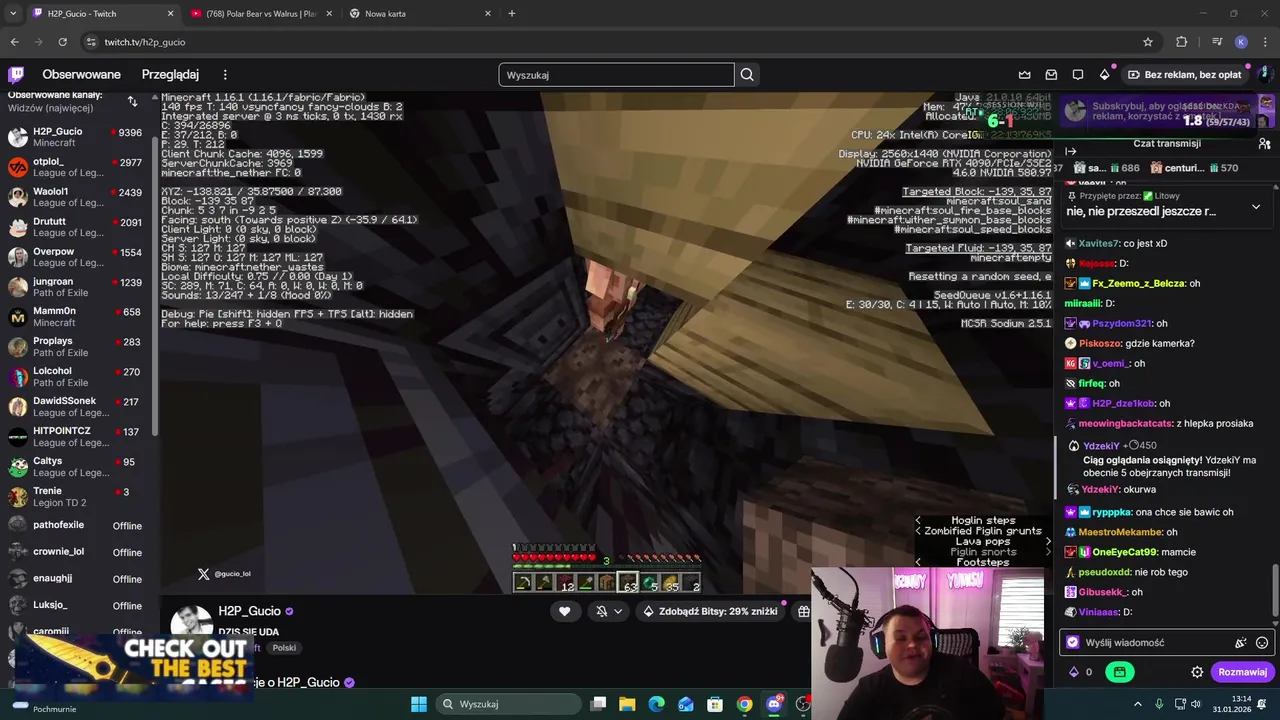
Task: Open the notification bell dropdown under the stream
Action: pyautogui.click(x=608, y=611)
